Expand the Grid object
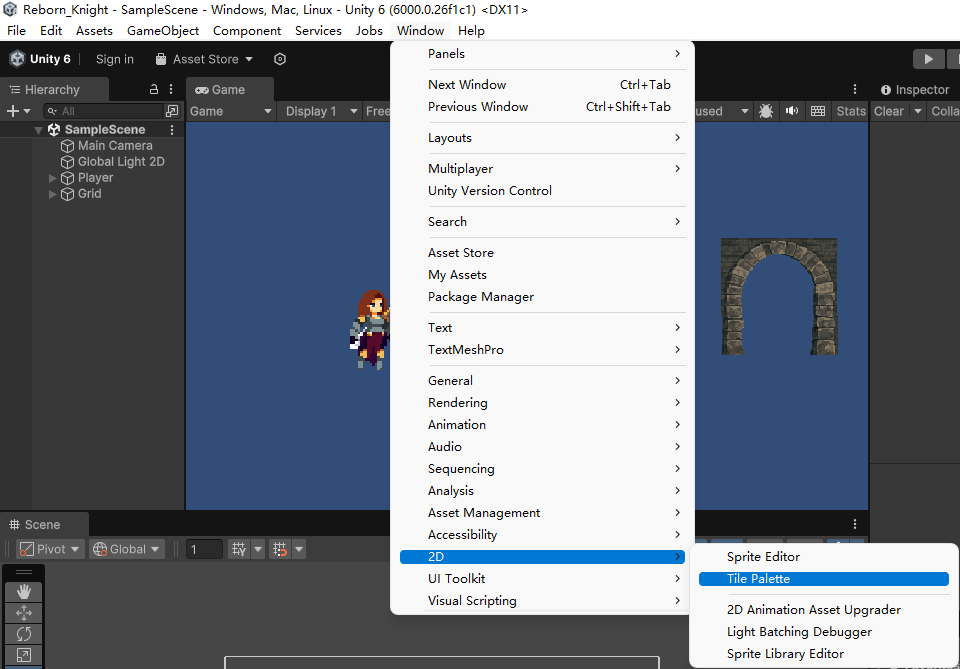 pyautogui.click(x=53, y=194)
